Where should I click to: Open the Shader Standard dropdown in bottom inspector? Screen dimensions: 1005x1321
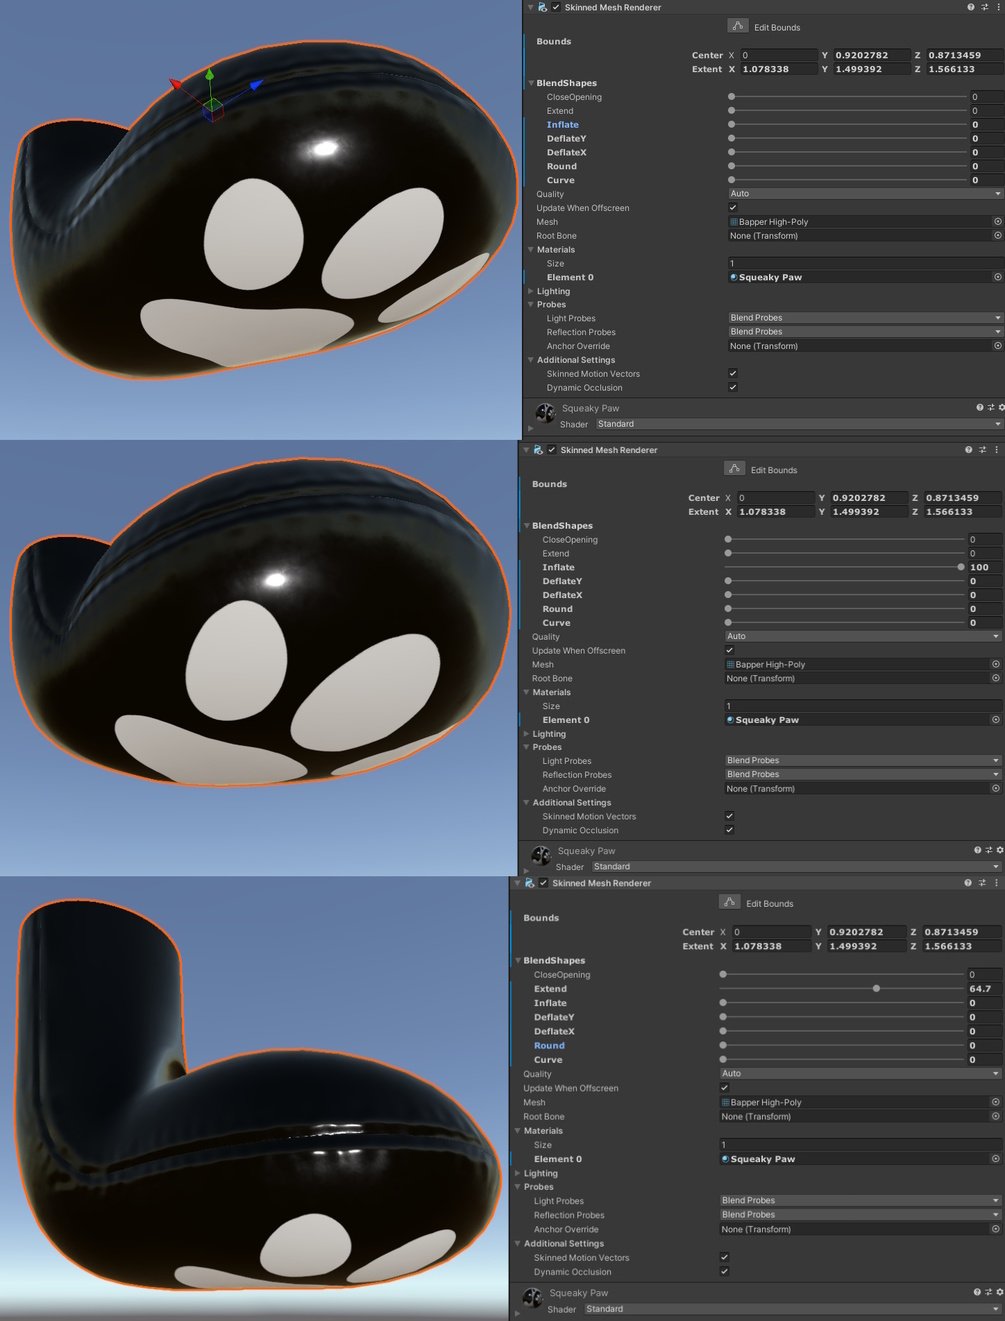point(793,1309)
